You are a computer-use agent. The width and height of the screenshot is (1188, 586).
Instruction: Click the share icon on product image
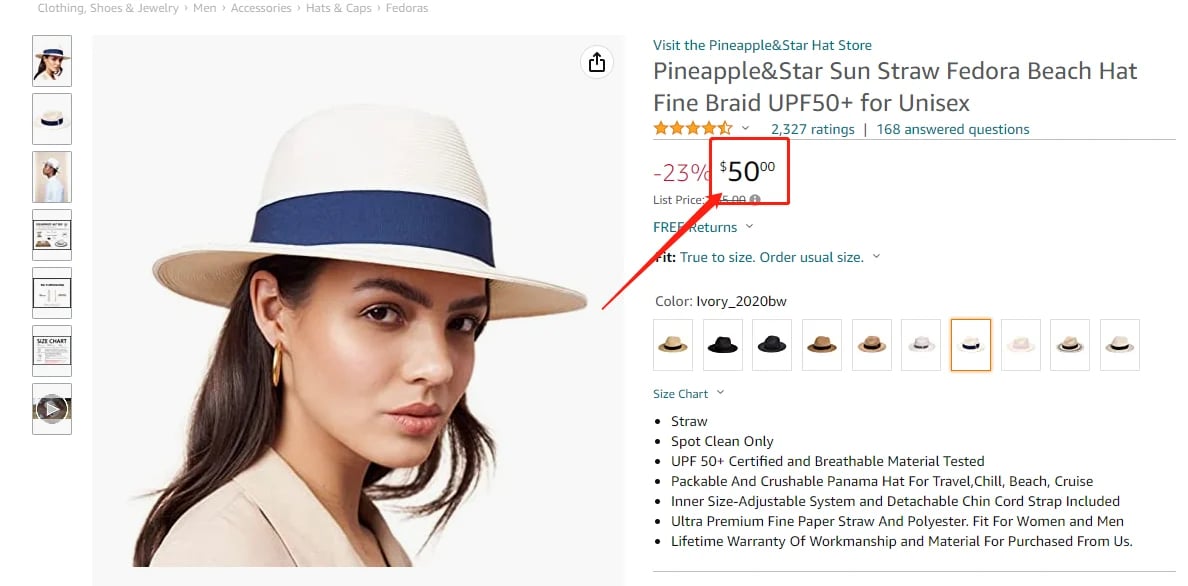[x=597, y=62]
